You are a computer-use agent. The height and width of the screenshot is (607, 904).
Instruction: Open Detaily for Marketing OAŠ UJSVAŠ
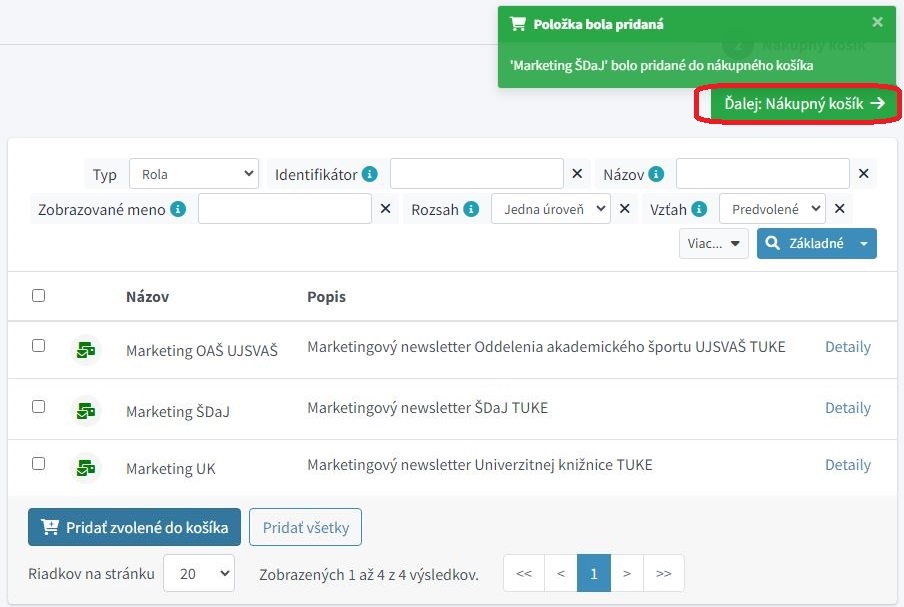848,347
